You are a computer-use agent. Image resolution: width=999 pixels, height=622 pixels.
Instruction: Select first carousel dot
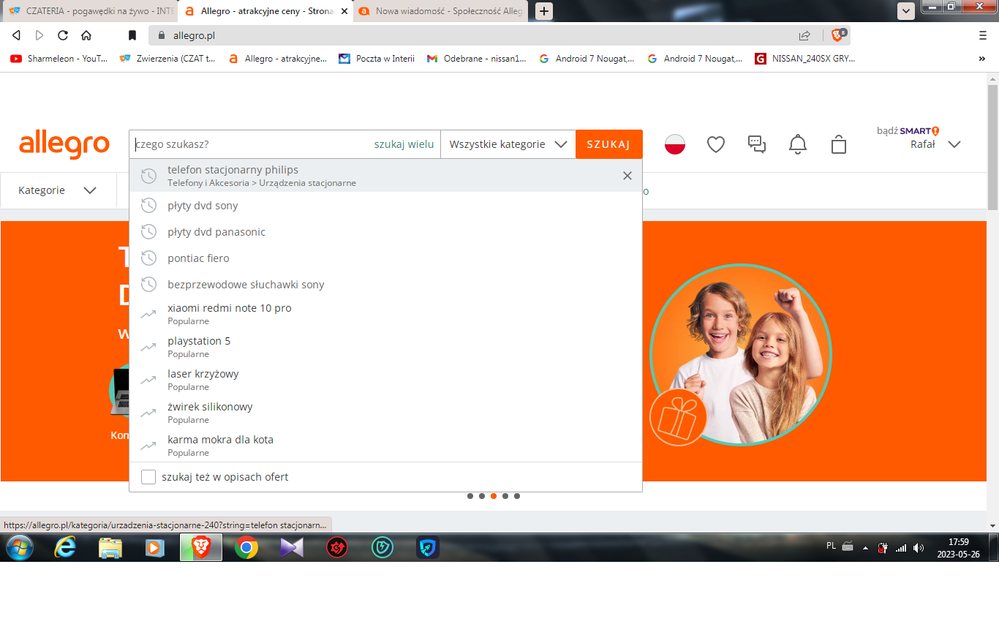pyautogui.click(x=470, y=496)
